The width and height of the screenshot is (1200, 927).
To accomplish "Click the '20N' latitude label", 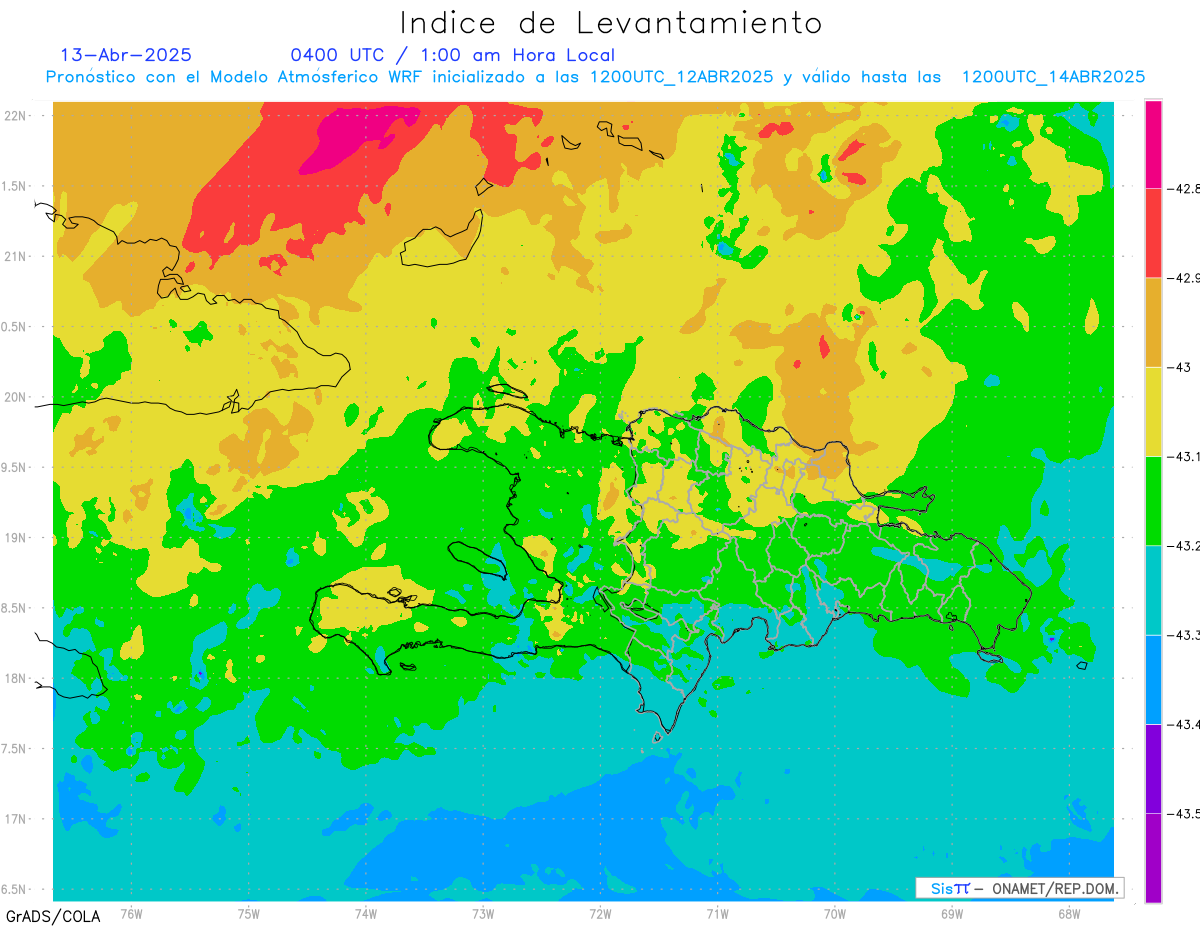I will coord(14,397).
